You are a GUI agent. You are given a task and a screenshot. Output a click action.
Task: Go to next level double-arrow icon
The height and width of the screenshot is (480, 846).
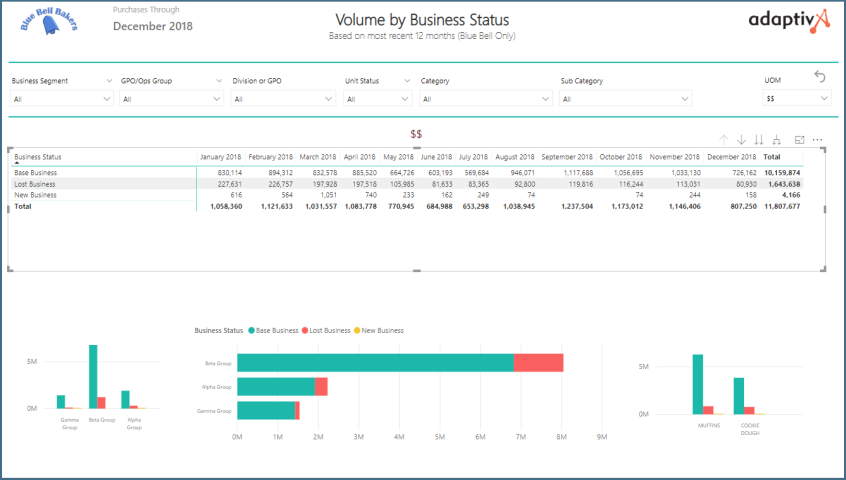point(759,140)
